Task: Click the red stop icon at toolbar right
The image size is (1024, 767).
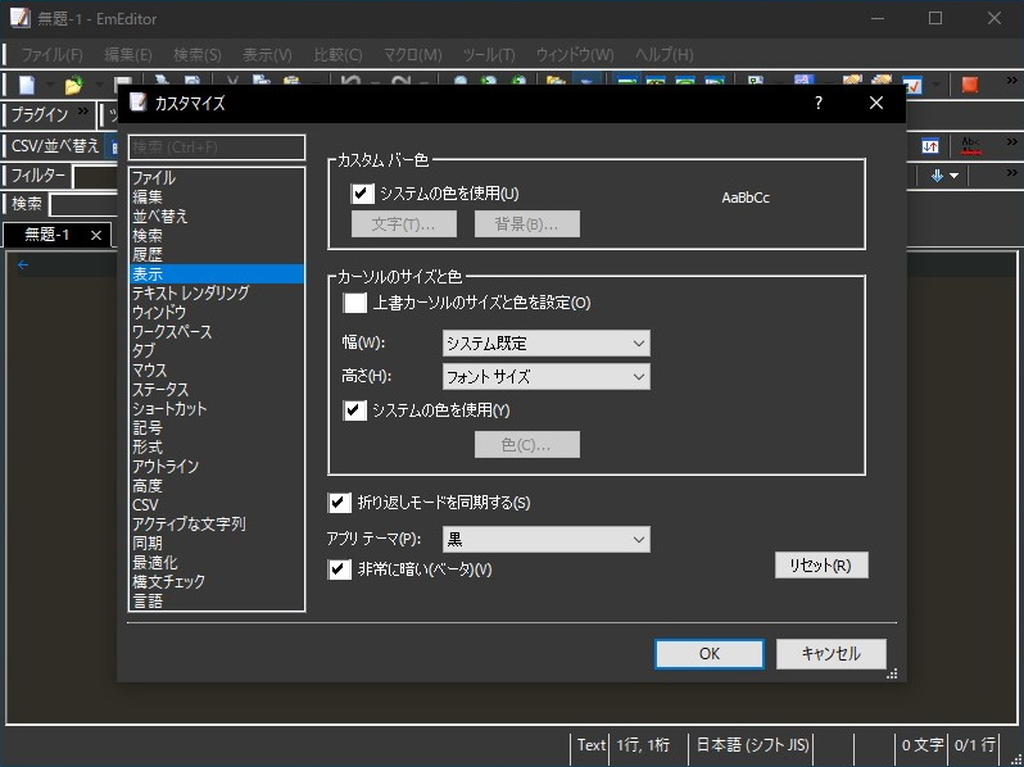Action: click(969, 86)
